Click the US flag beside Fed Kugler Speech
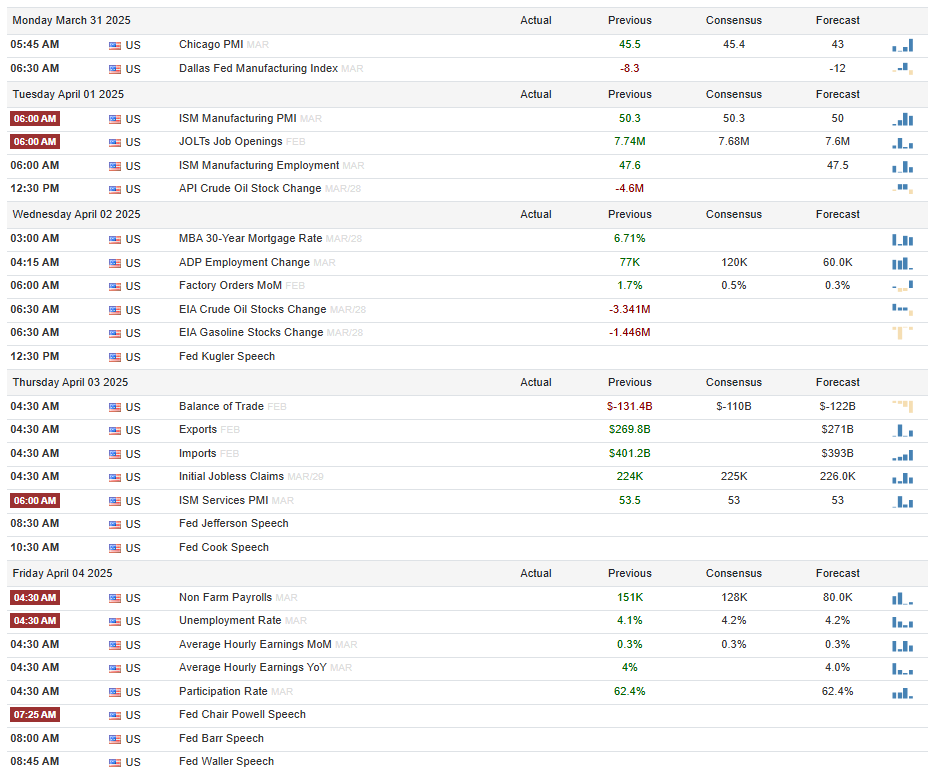Viewport: 928px width, 767px height. (x=115, y=357)
